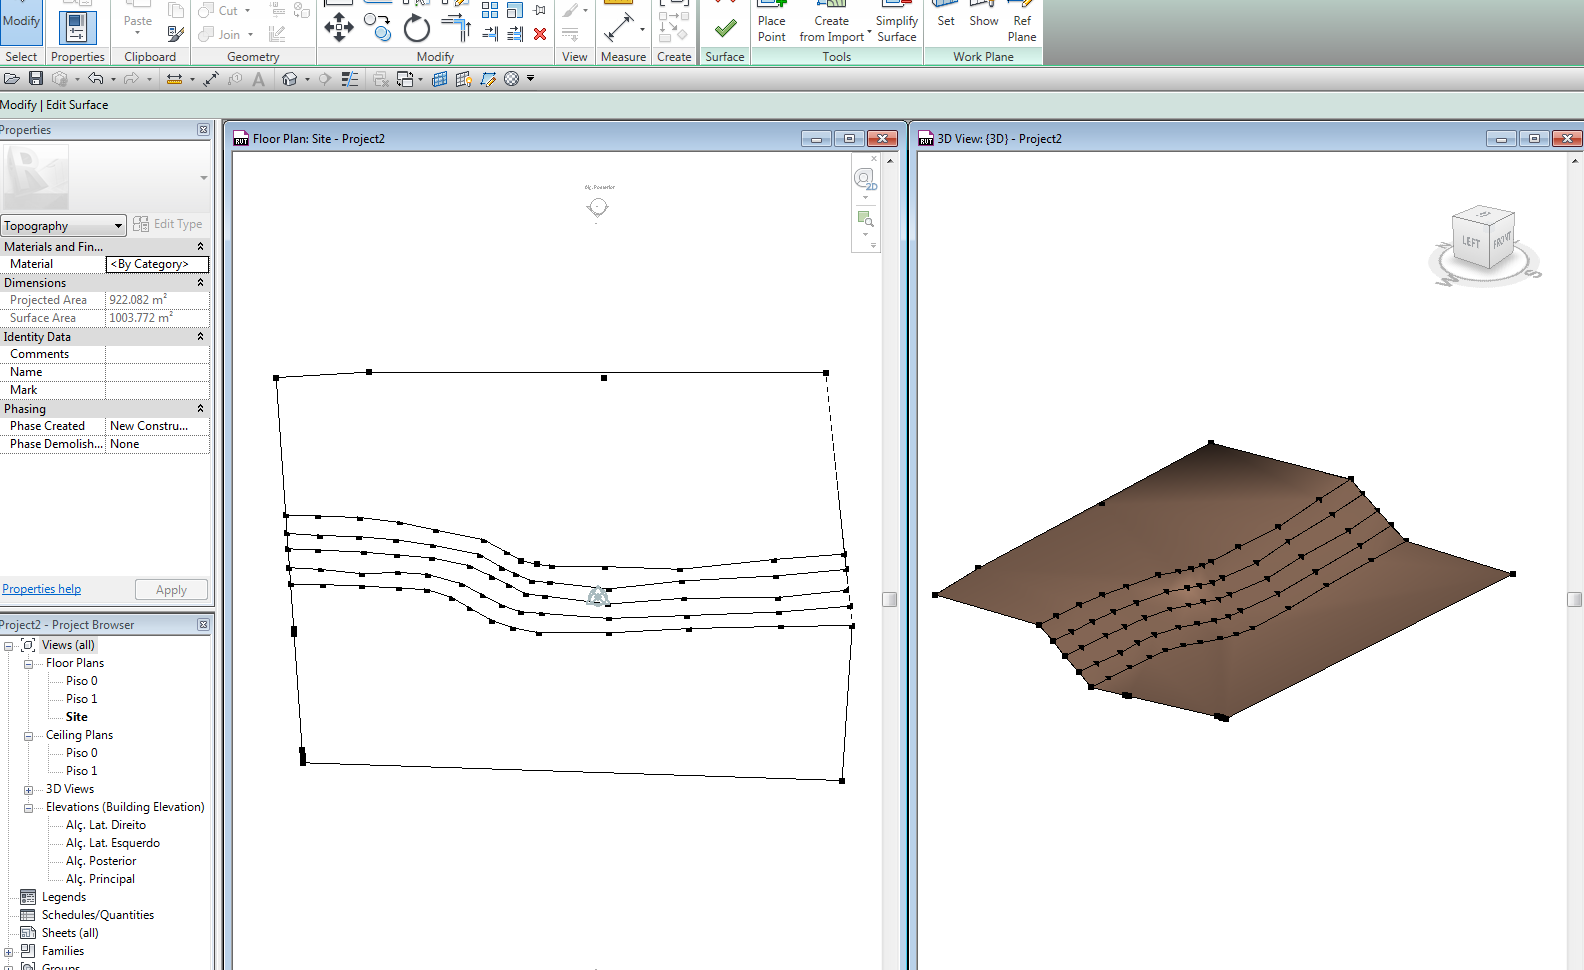The height and width of the screenshot is (970, 1584).
Task: Click the Undo arrow icon
Action: click(95, 79)
